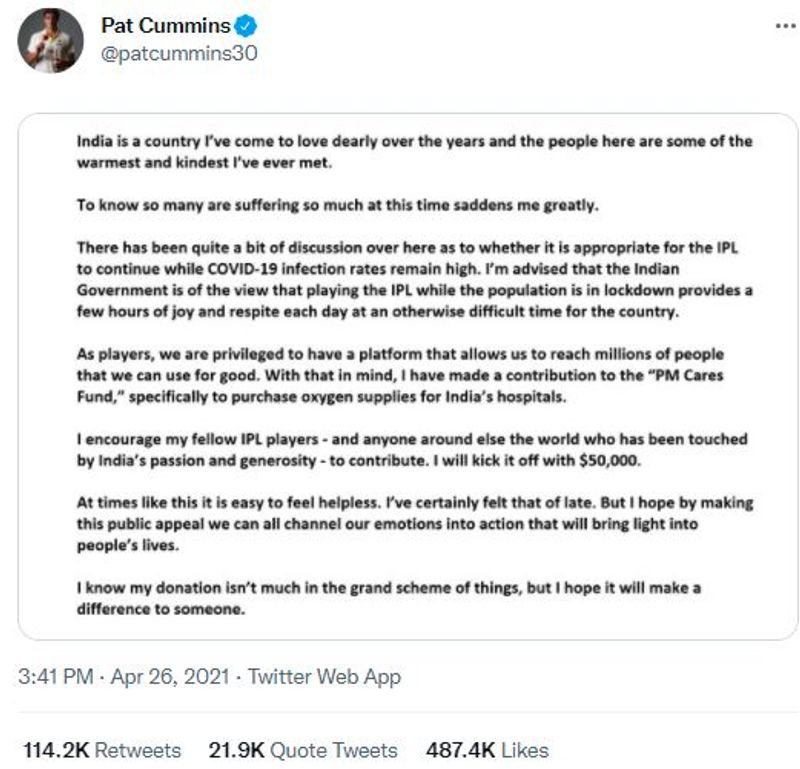The height and width of the screenshot is (769, 800).
Task: View the 21.9K Quote Tweets
Action: click(x=302, y=750)
